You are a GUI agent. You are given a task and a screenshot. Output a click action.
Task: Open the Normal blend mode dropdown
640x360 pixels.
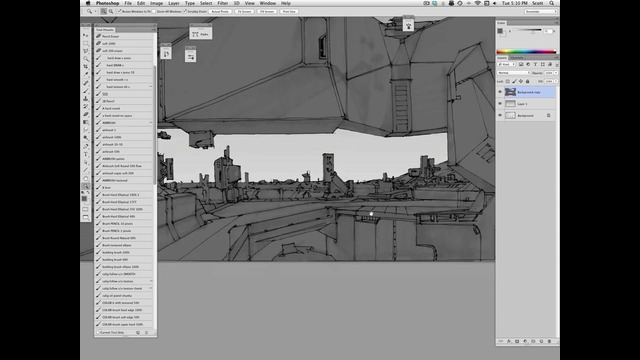click(513, 73)
